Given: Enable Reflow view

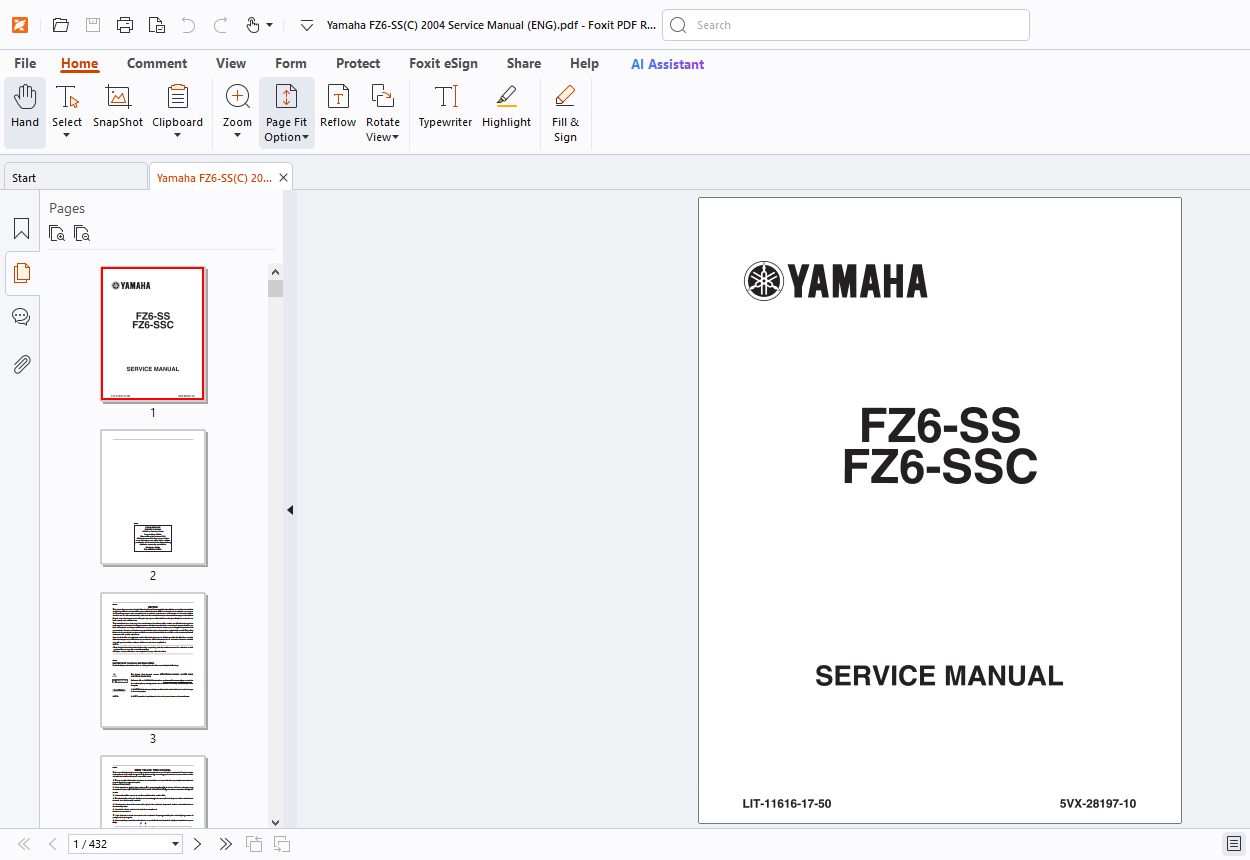Looking at the screenshot, I should click(x=338, y=107).
